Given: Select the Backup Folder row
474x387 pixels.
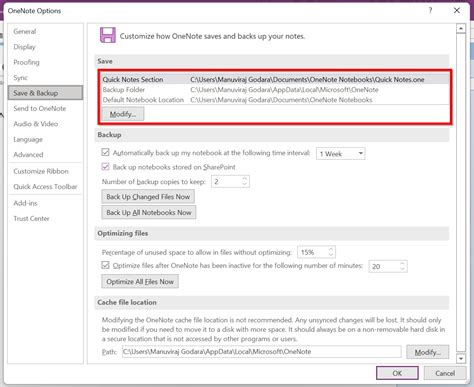Looking at the screenshot, I should pyautogui.click(x=275, y=90).
